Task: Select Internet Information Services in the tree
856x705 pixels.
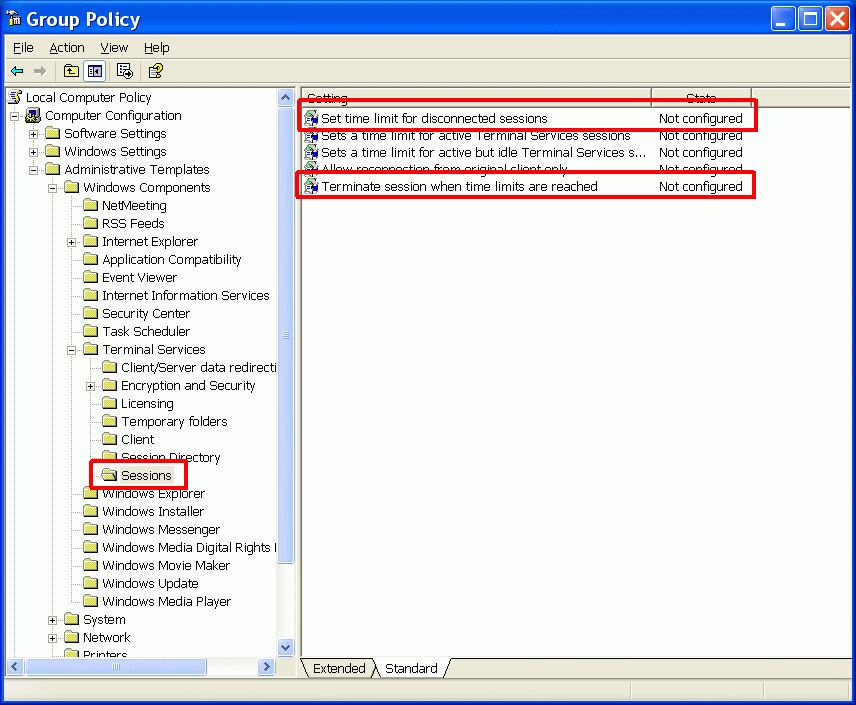Action: point(186,295)
